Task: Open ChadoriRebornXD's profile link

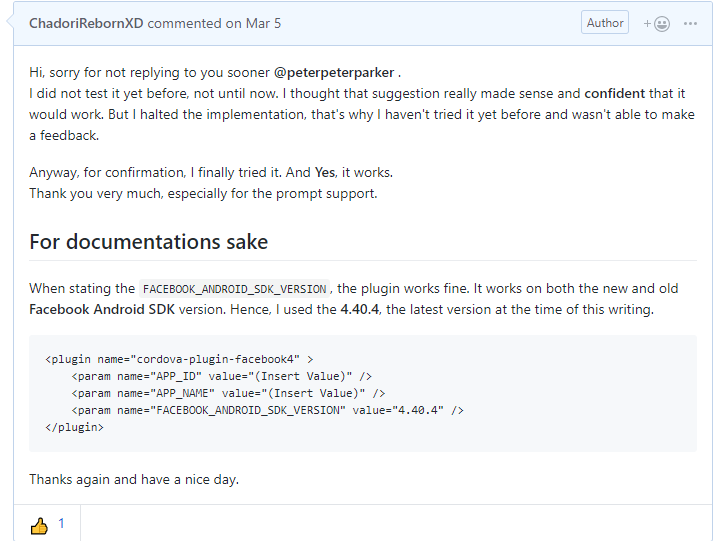Action: 86,23
